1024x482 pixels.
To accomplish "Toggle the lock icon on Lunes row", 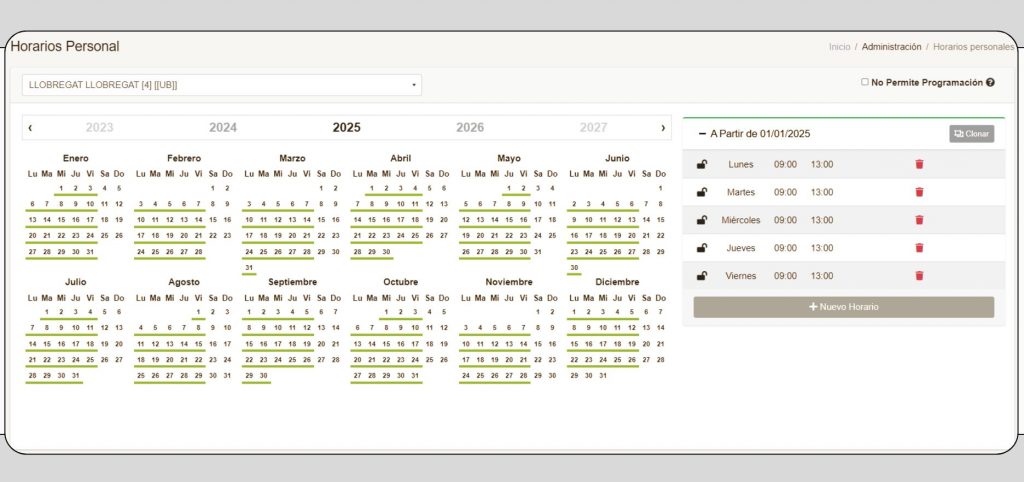I will coord(702,165).
